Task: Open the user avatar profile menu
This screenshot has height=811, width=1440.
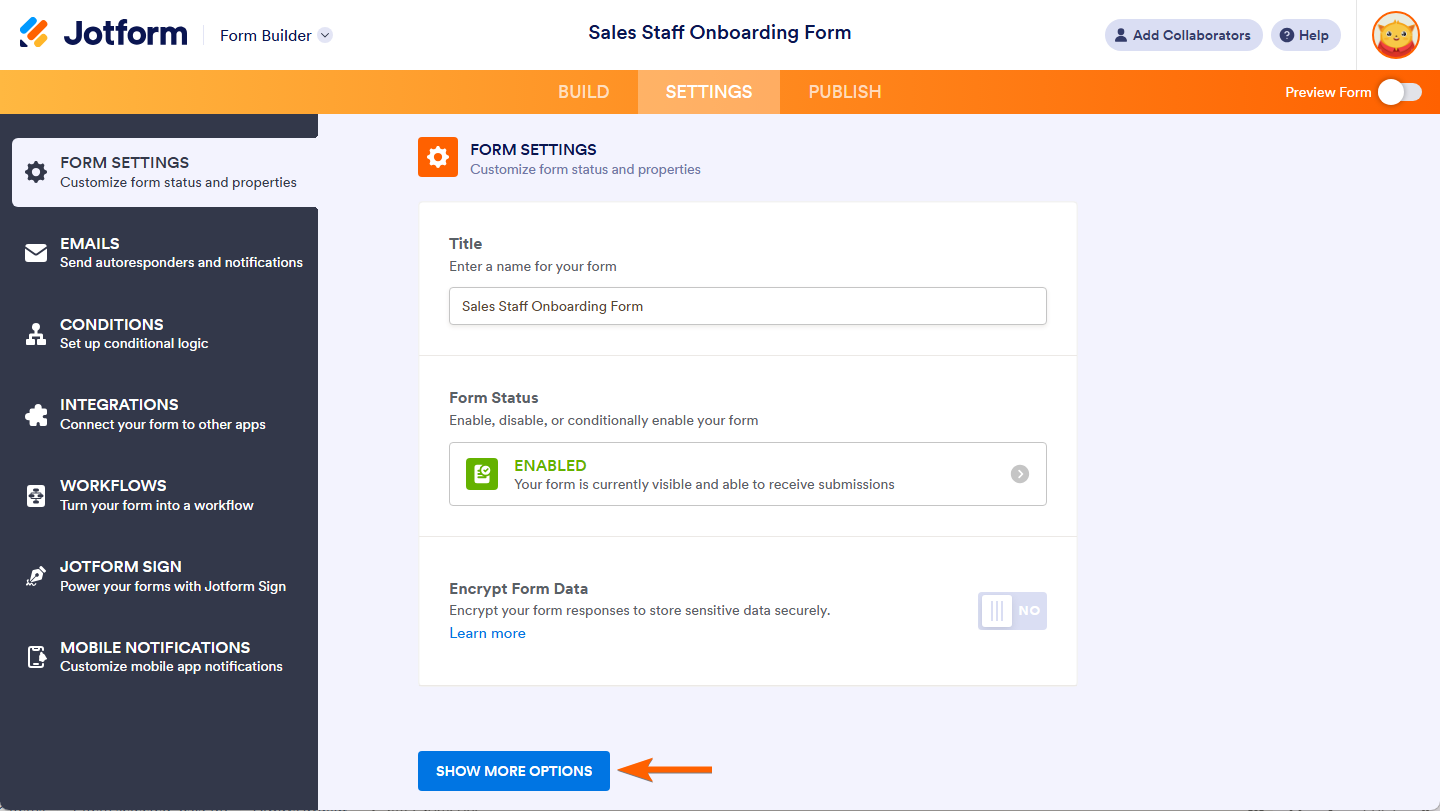Action: pos(1395,35)
